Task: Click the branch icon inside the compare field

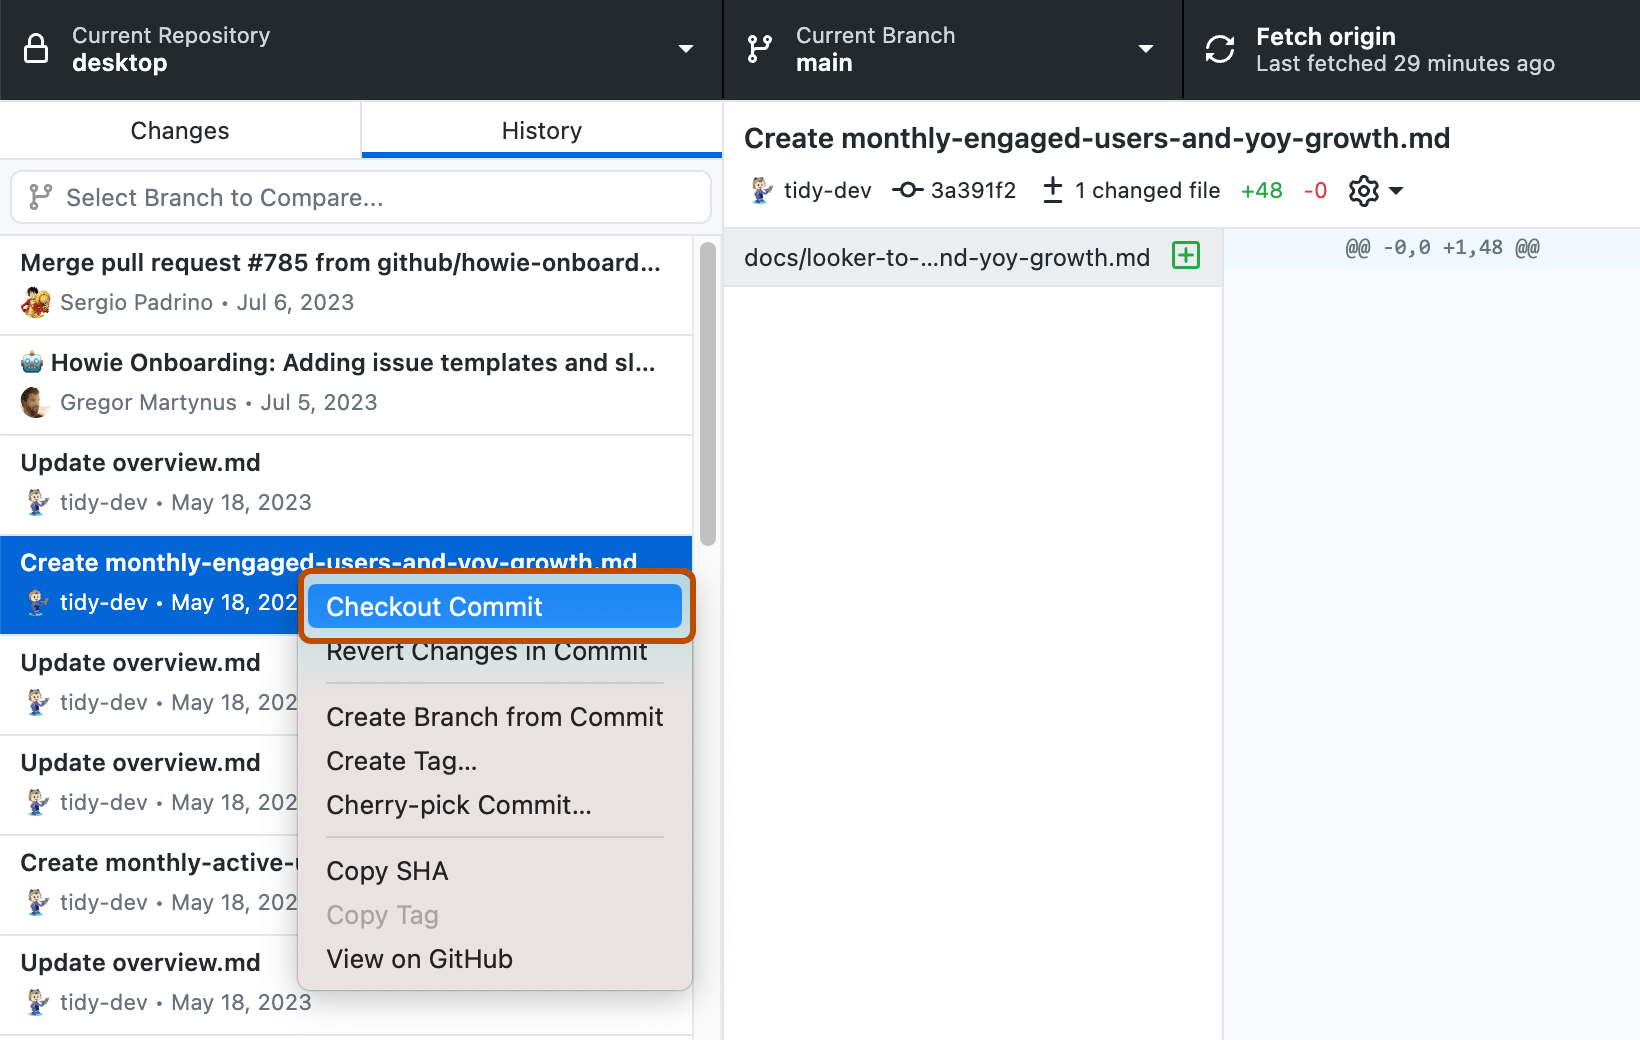Action: (39, 197)
